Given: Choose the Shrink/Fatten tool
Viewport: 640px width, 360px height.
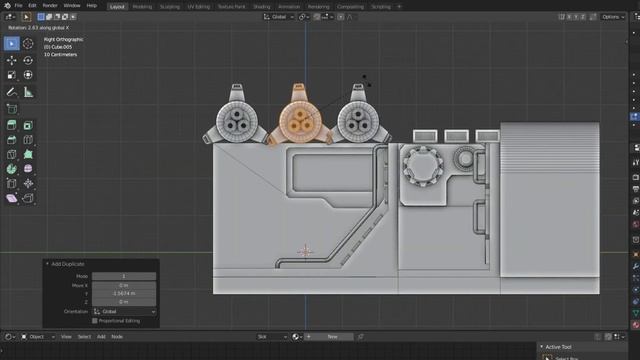Looking at the screenshot, I should pos(28,184).
